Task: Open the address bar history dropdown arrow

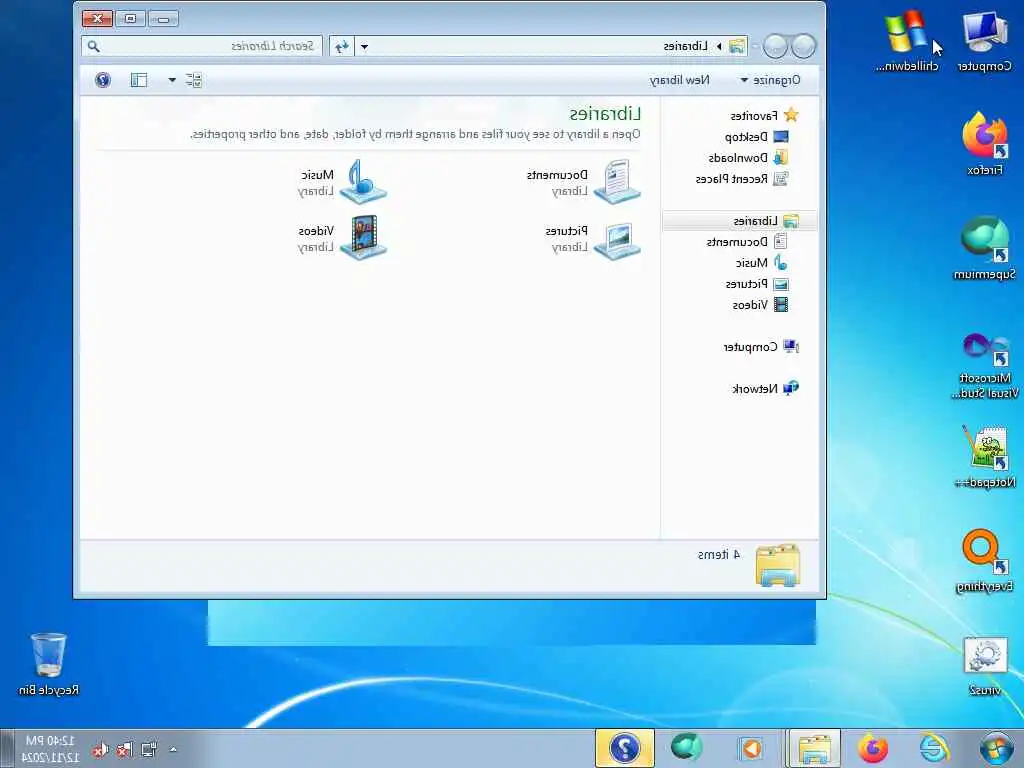Action: [x=364, y=46]
